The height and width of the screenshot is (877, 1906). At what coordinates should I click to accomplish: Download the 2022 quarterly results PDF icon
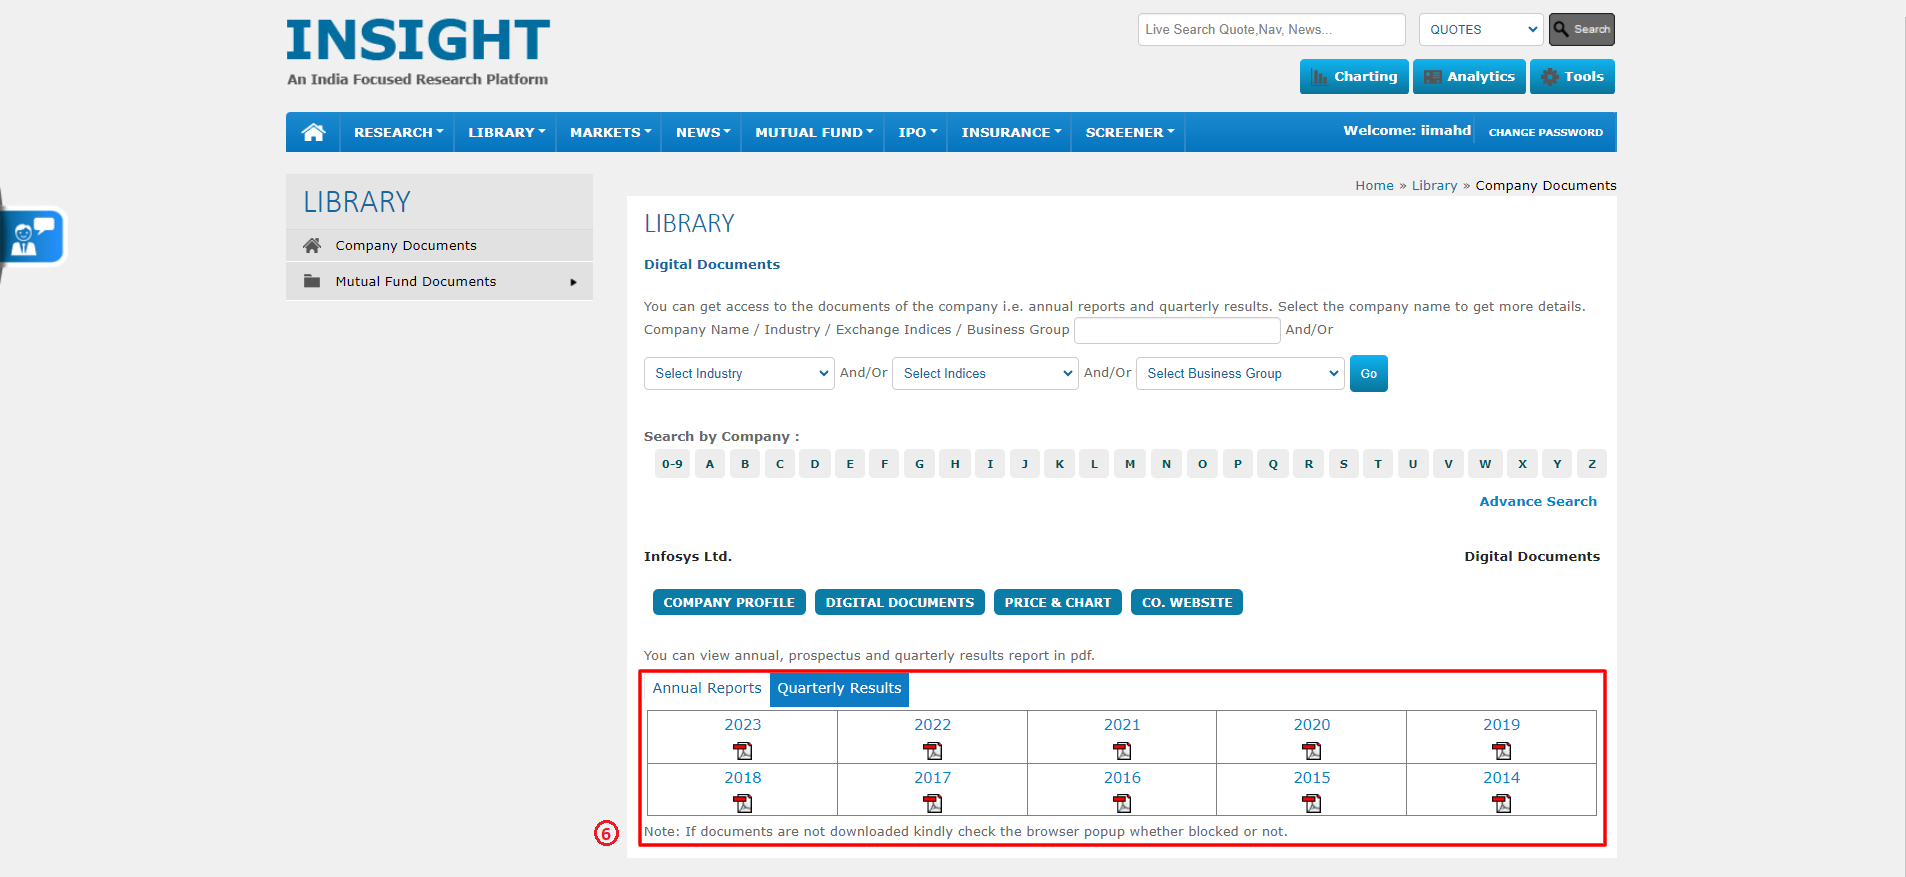point(933,751)
